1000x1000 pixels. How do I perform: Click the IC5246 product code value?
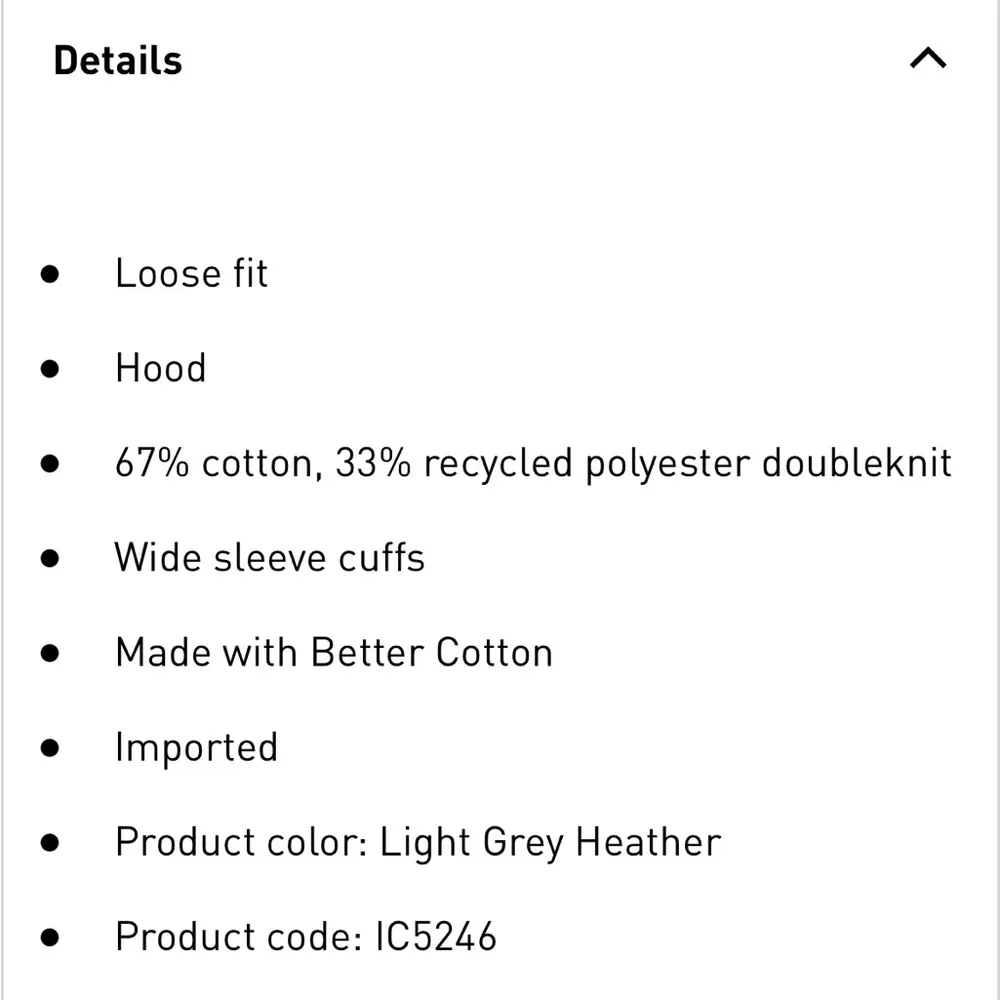coord(436,937)
